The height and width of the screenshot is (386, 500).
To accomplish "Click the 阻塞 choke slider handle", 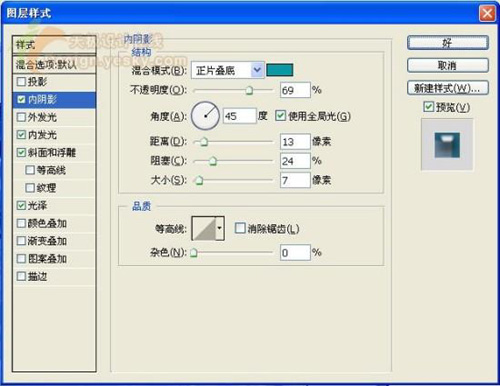I will (213, 161).
